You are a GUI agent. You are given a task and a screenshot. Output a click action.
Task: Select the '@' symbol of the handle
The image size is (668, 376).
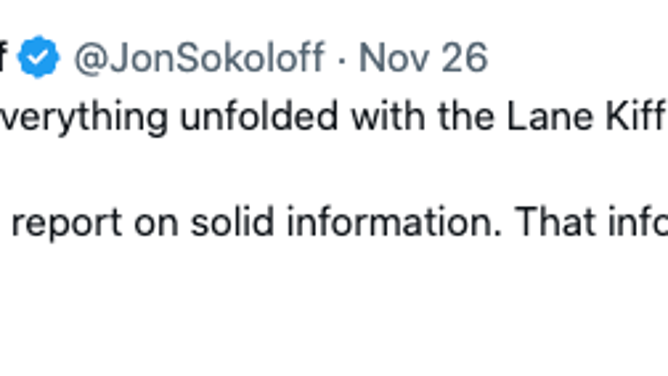[x=90, y=59]
